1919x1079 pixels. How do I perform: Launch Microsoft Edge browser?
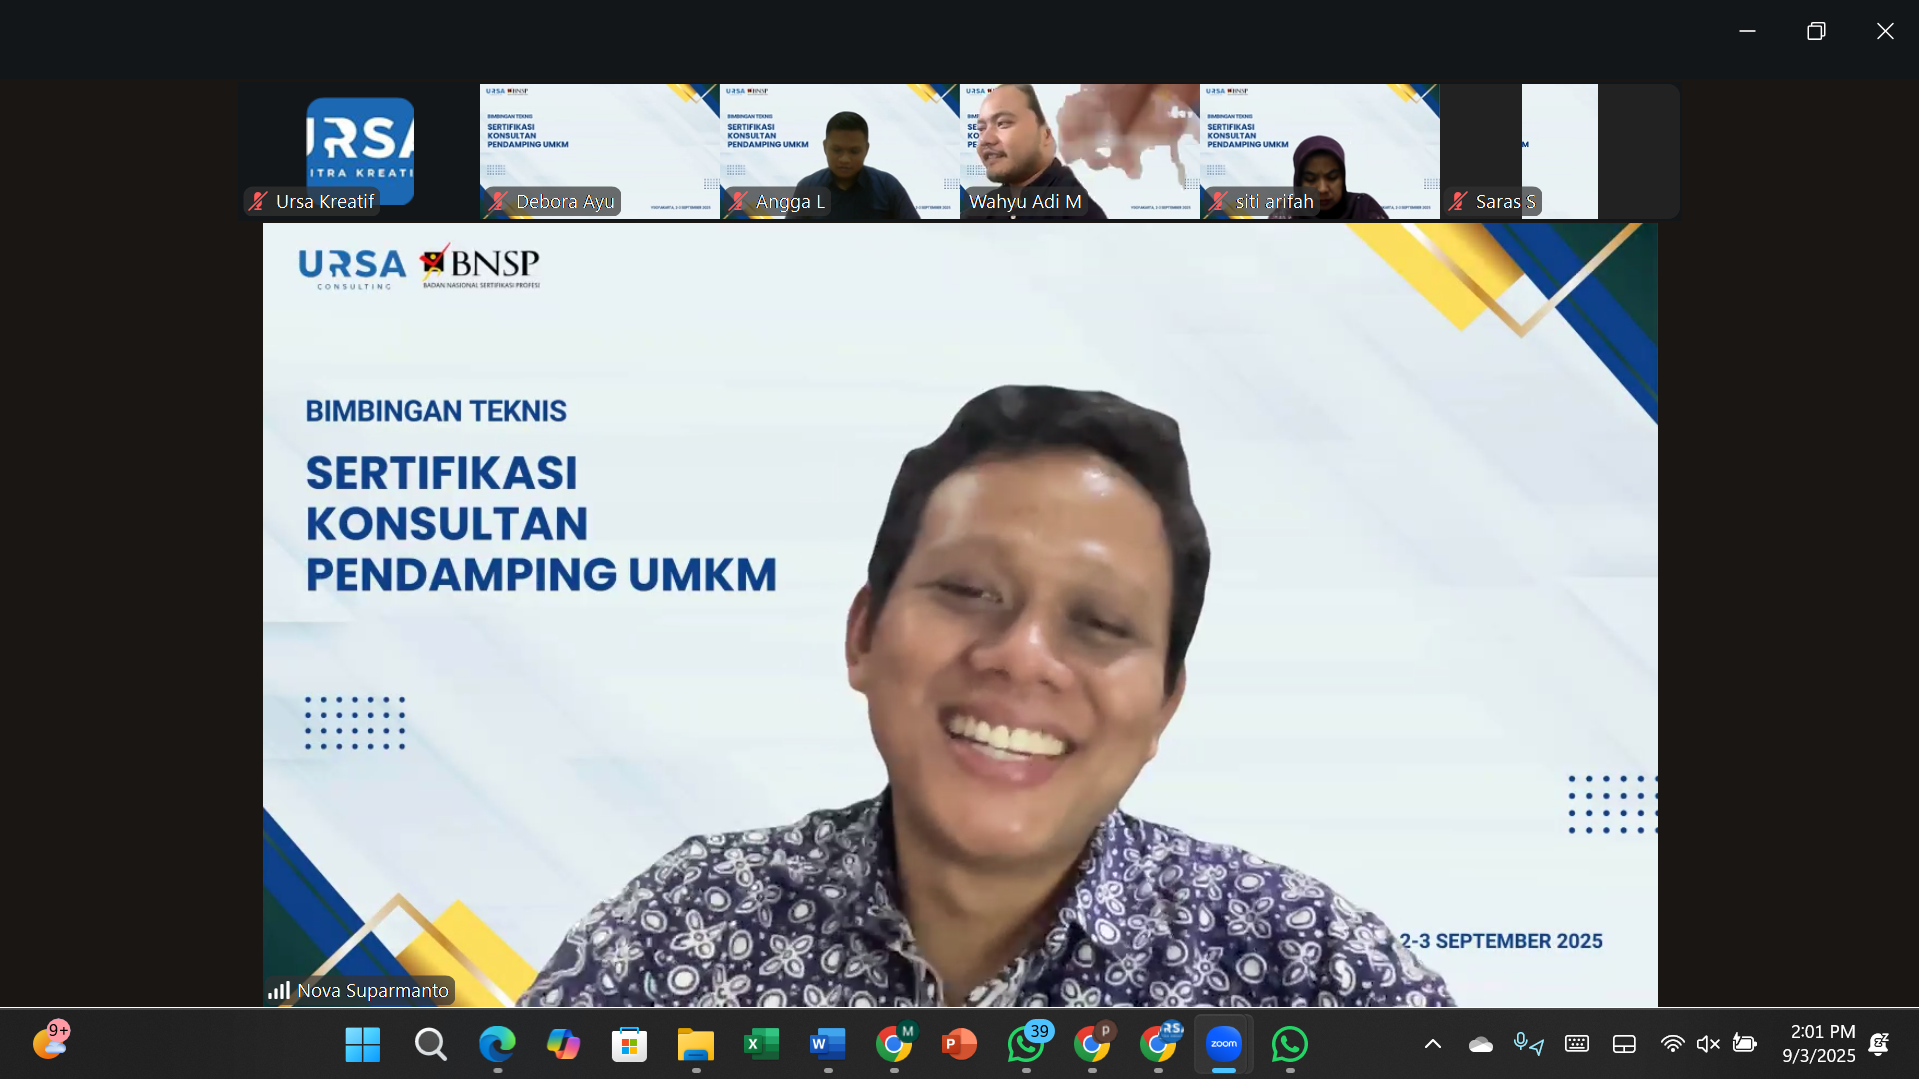[497, 1044]
